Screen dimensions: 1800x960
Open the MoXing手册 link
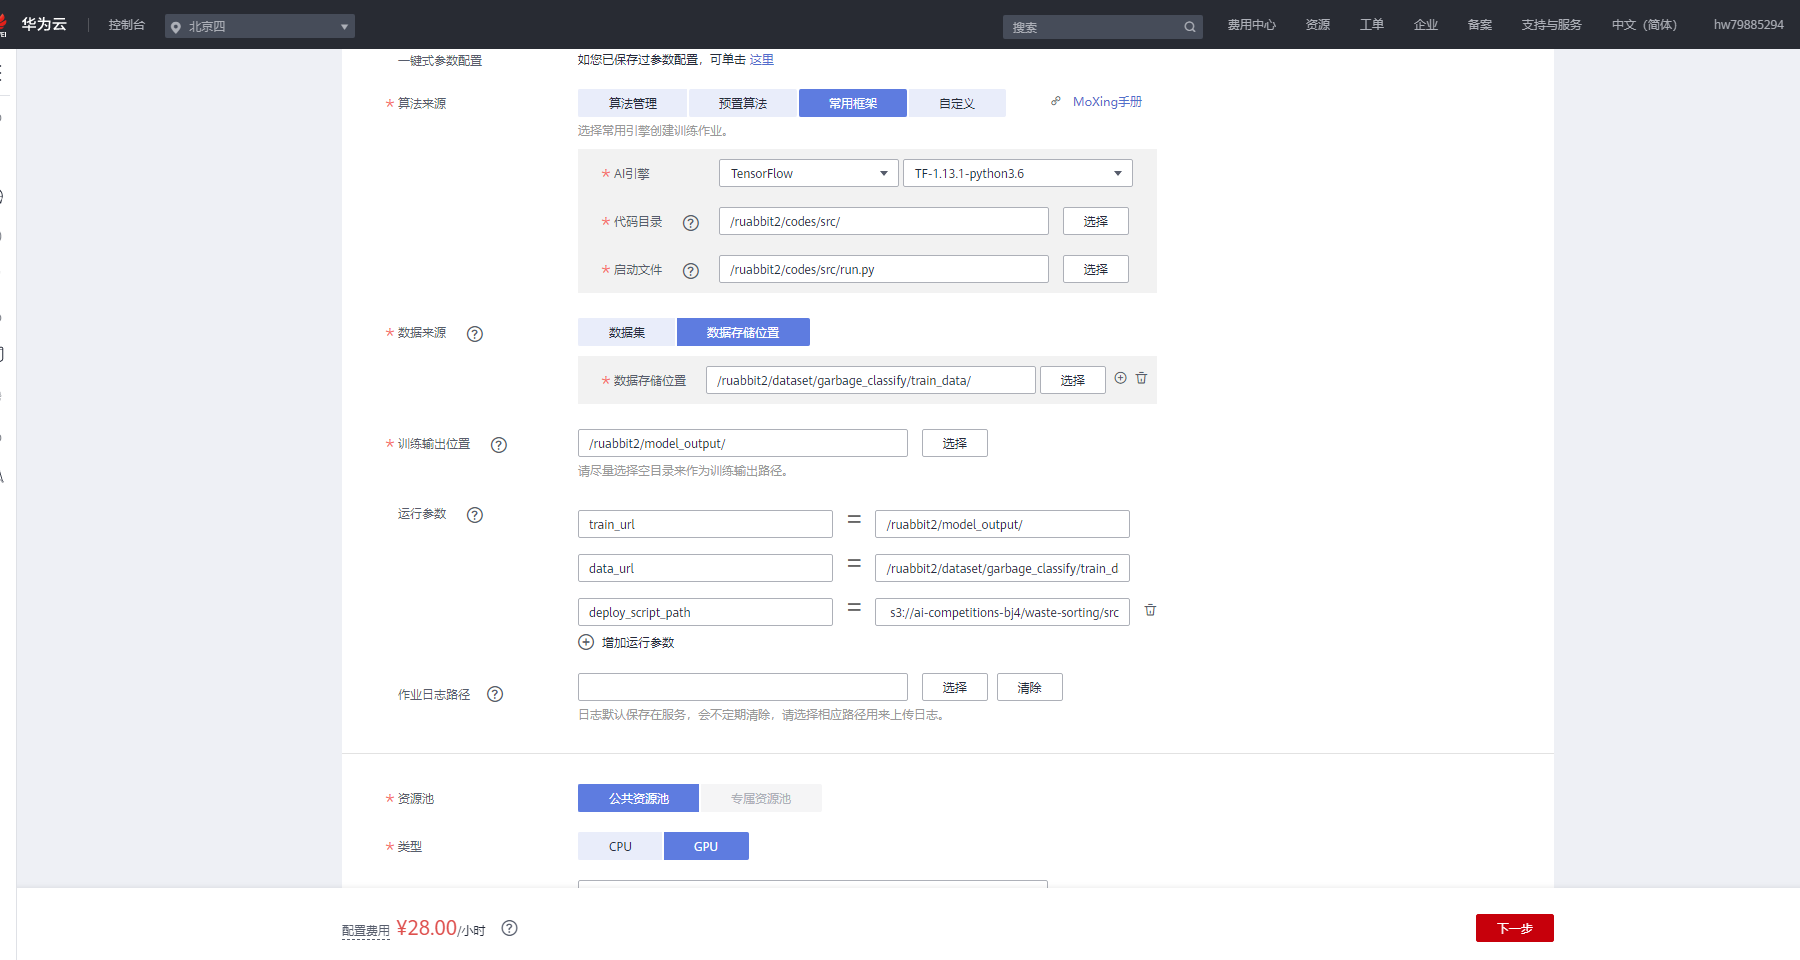coord(1107,102)
